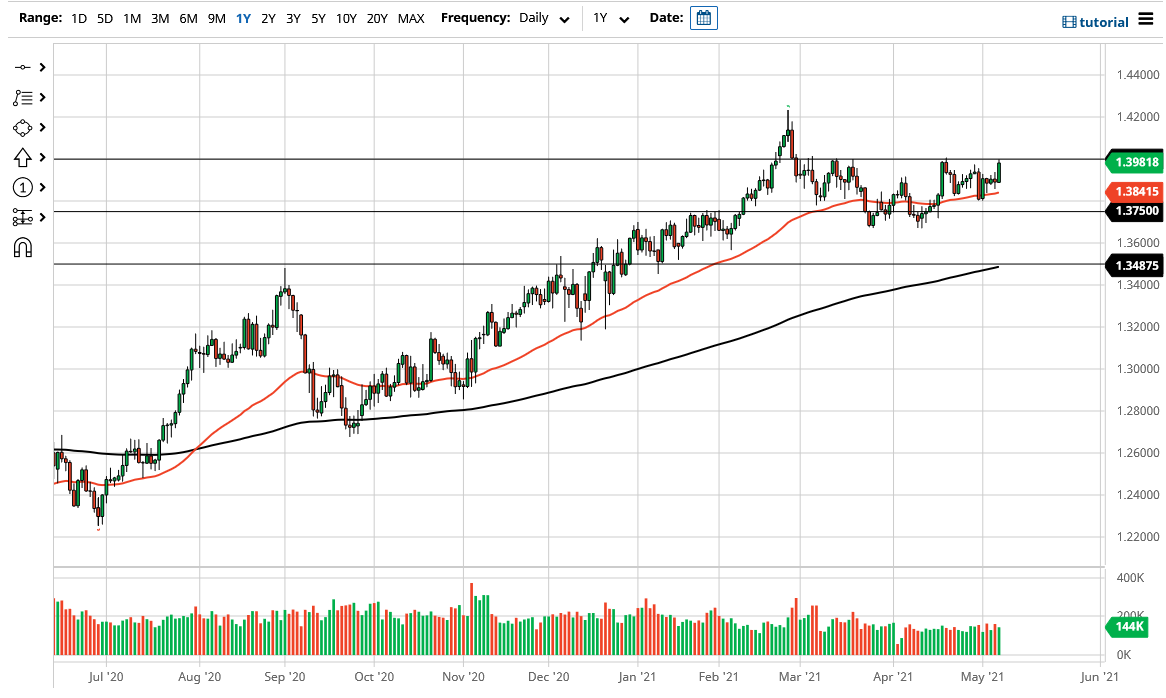The image size is (1166, 698).
Task: Set range to 5Y
Action: 318,19
